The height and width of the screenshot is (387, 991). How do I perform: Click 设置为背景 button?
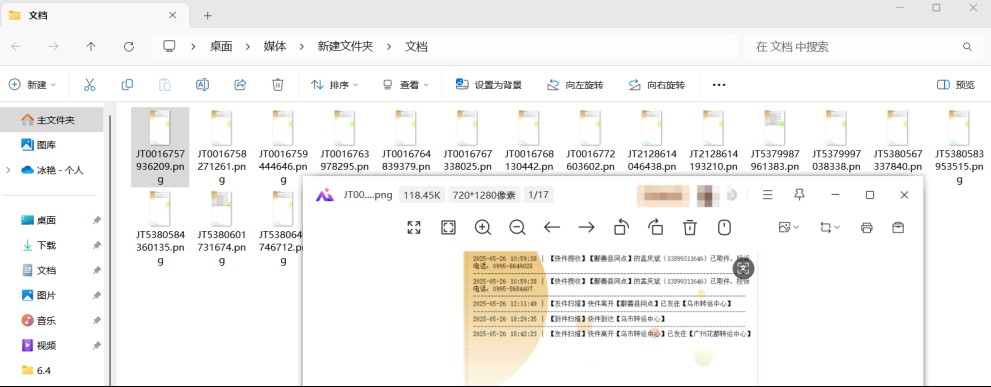[489, 84]
